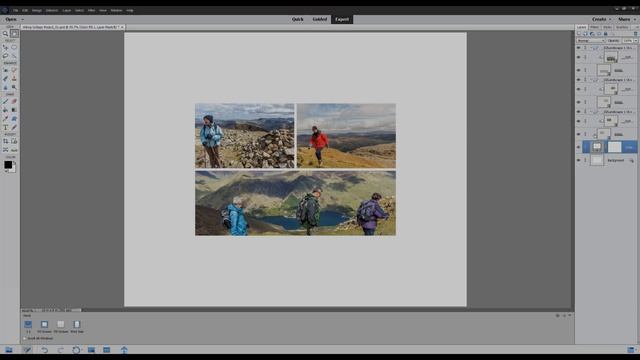Click the Redo button in taskbar
This screenshot has height=360, width=640.
point(60,350)
